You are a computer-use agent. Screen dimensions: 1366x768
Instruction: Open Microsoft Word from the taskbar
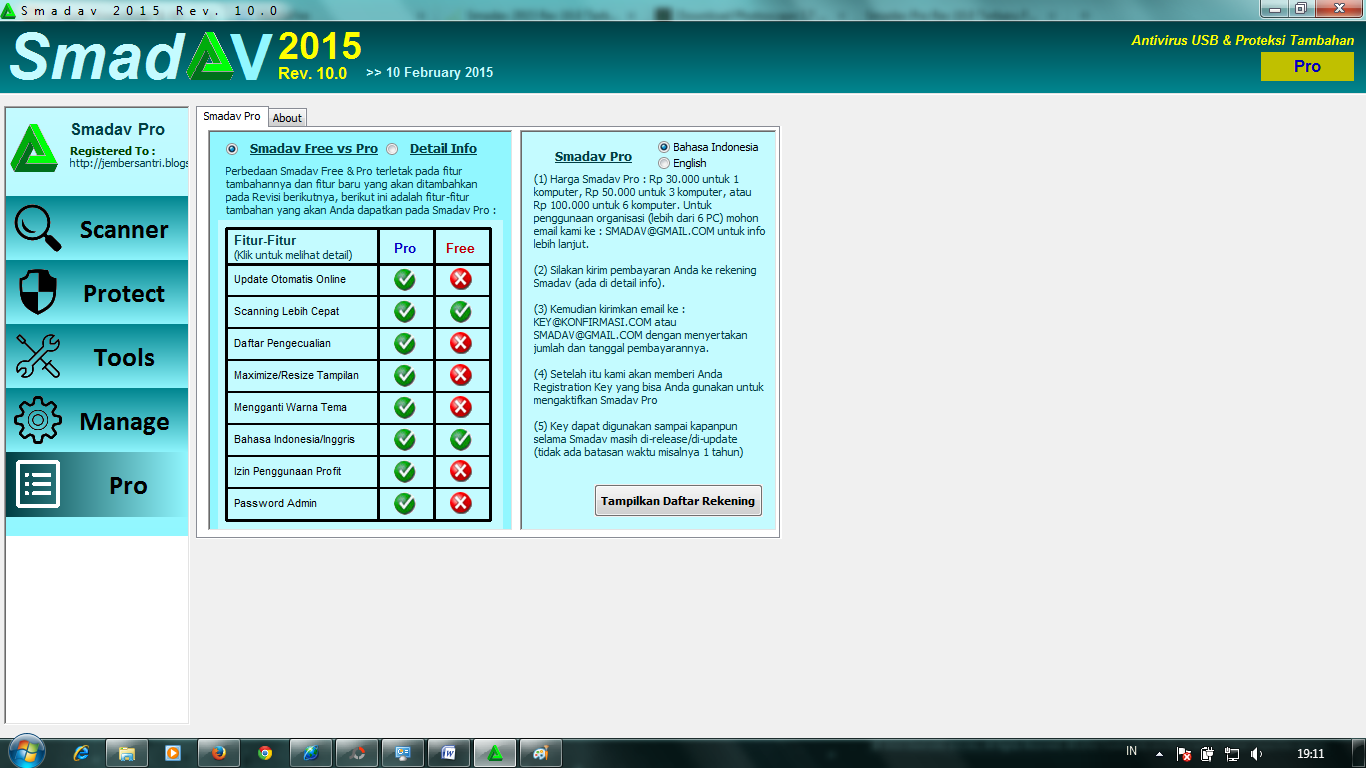[x=449, y=753]
